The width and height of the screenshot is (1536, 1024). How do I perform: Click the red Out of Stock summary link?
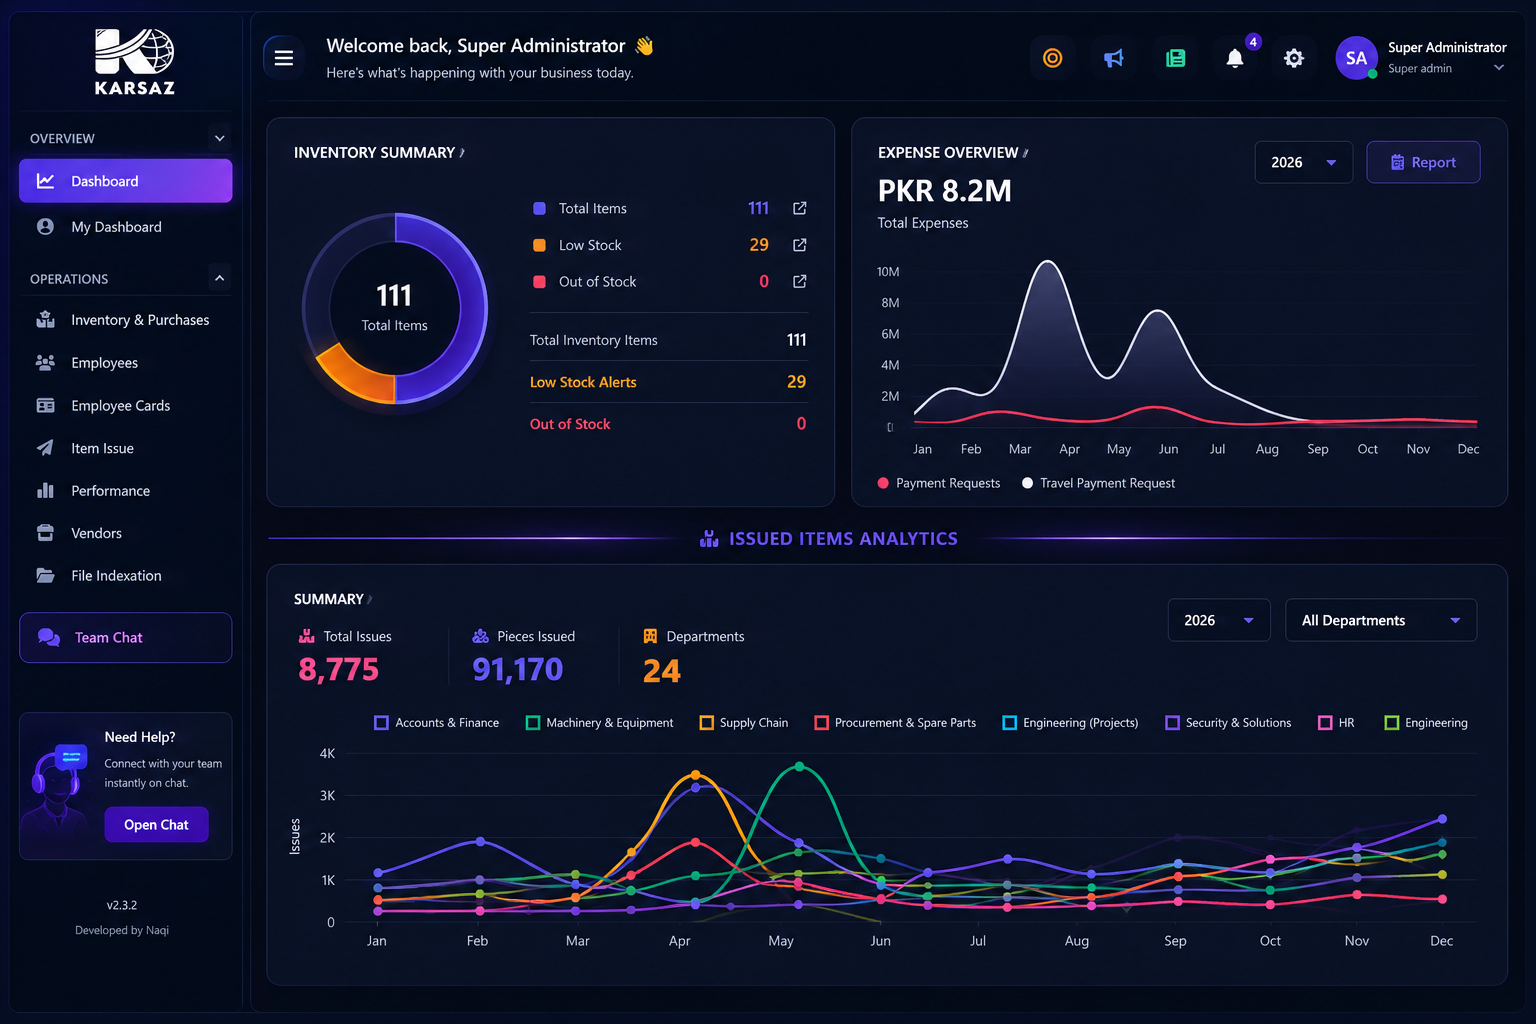(x=570, y=424)
